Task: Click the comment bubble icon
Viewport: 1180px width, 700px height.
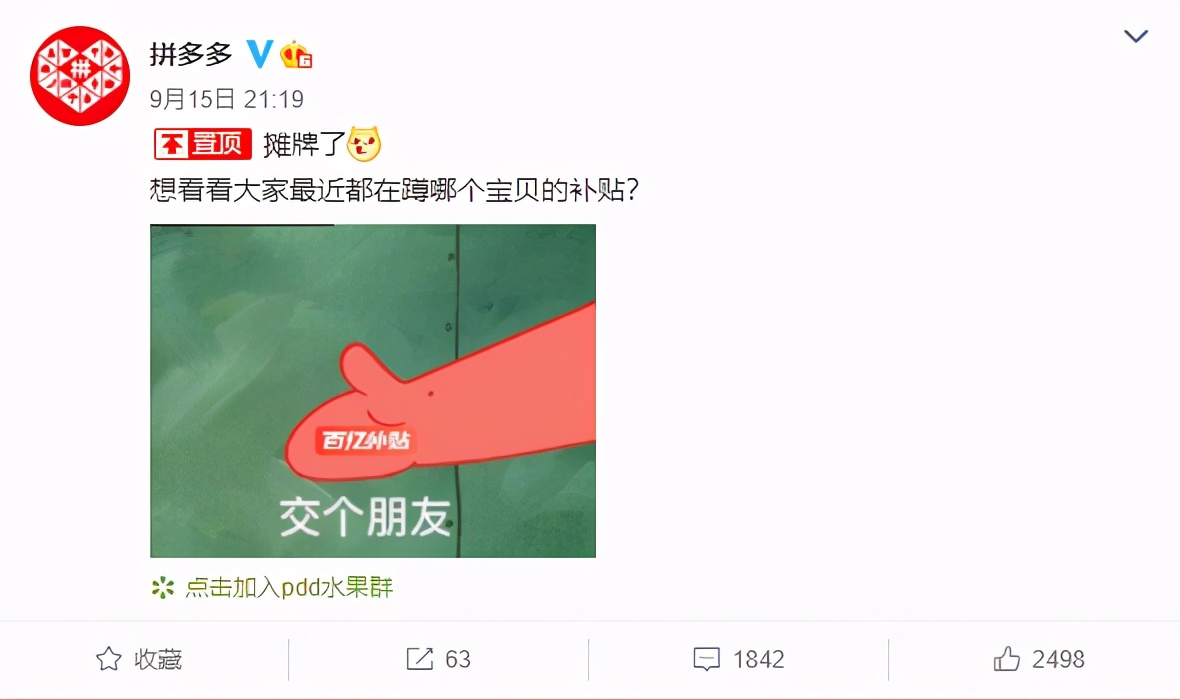Action: [x=706, y=659]
